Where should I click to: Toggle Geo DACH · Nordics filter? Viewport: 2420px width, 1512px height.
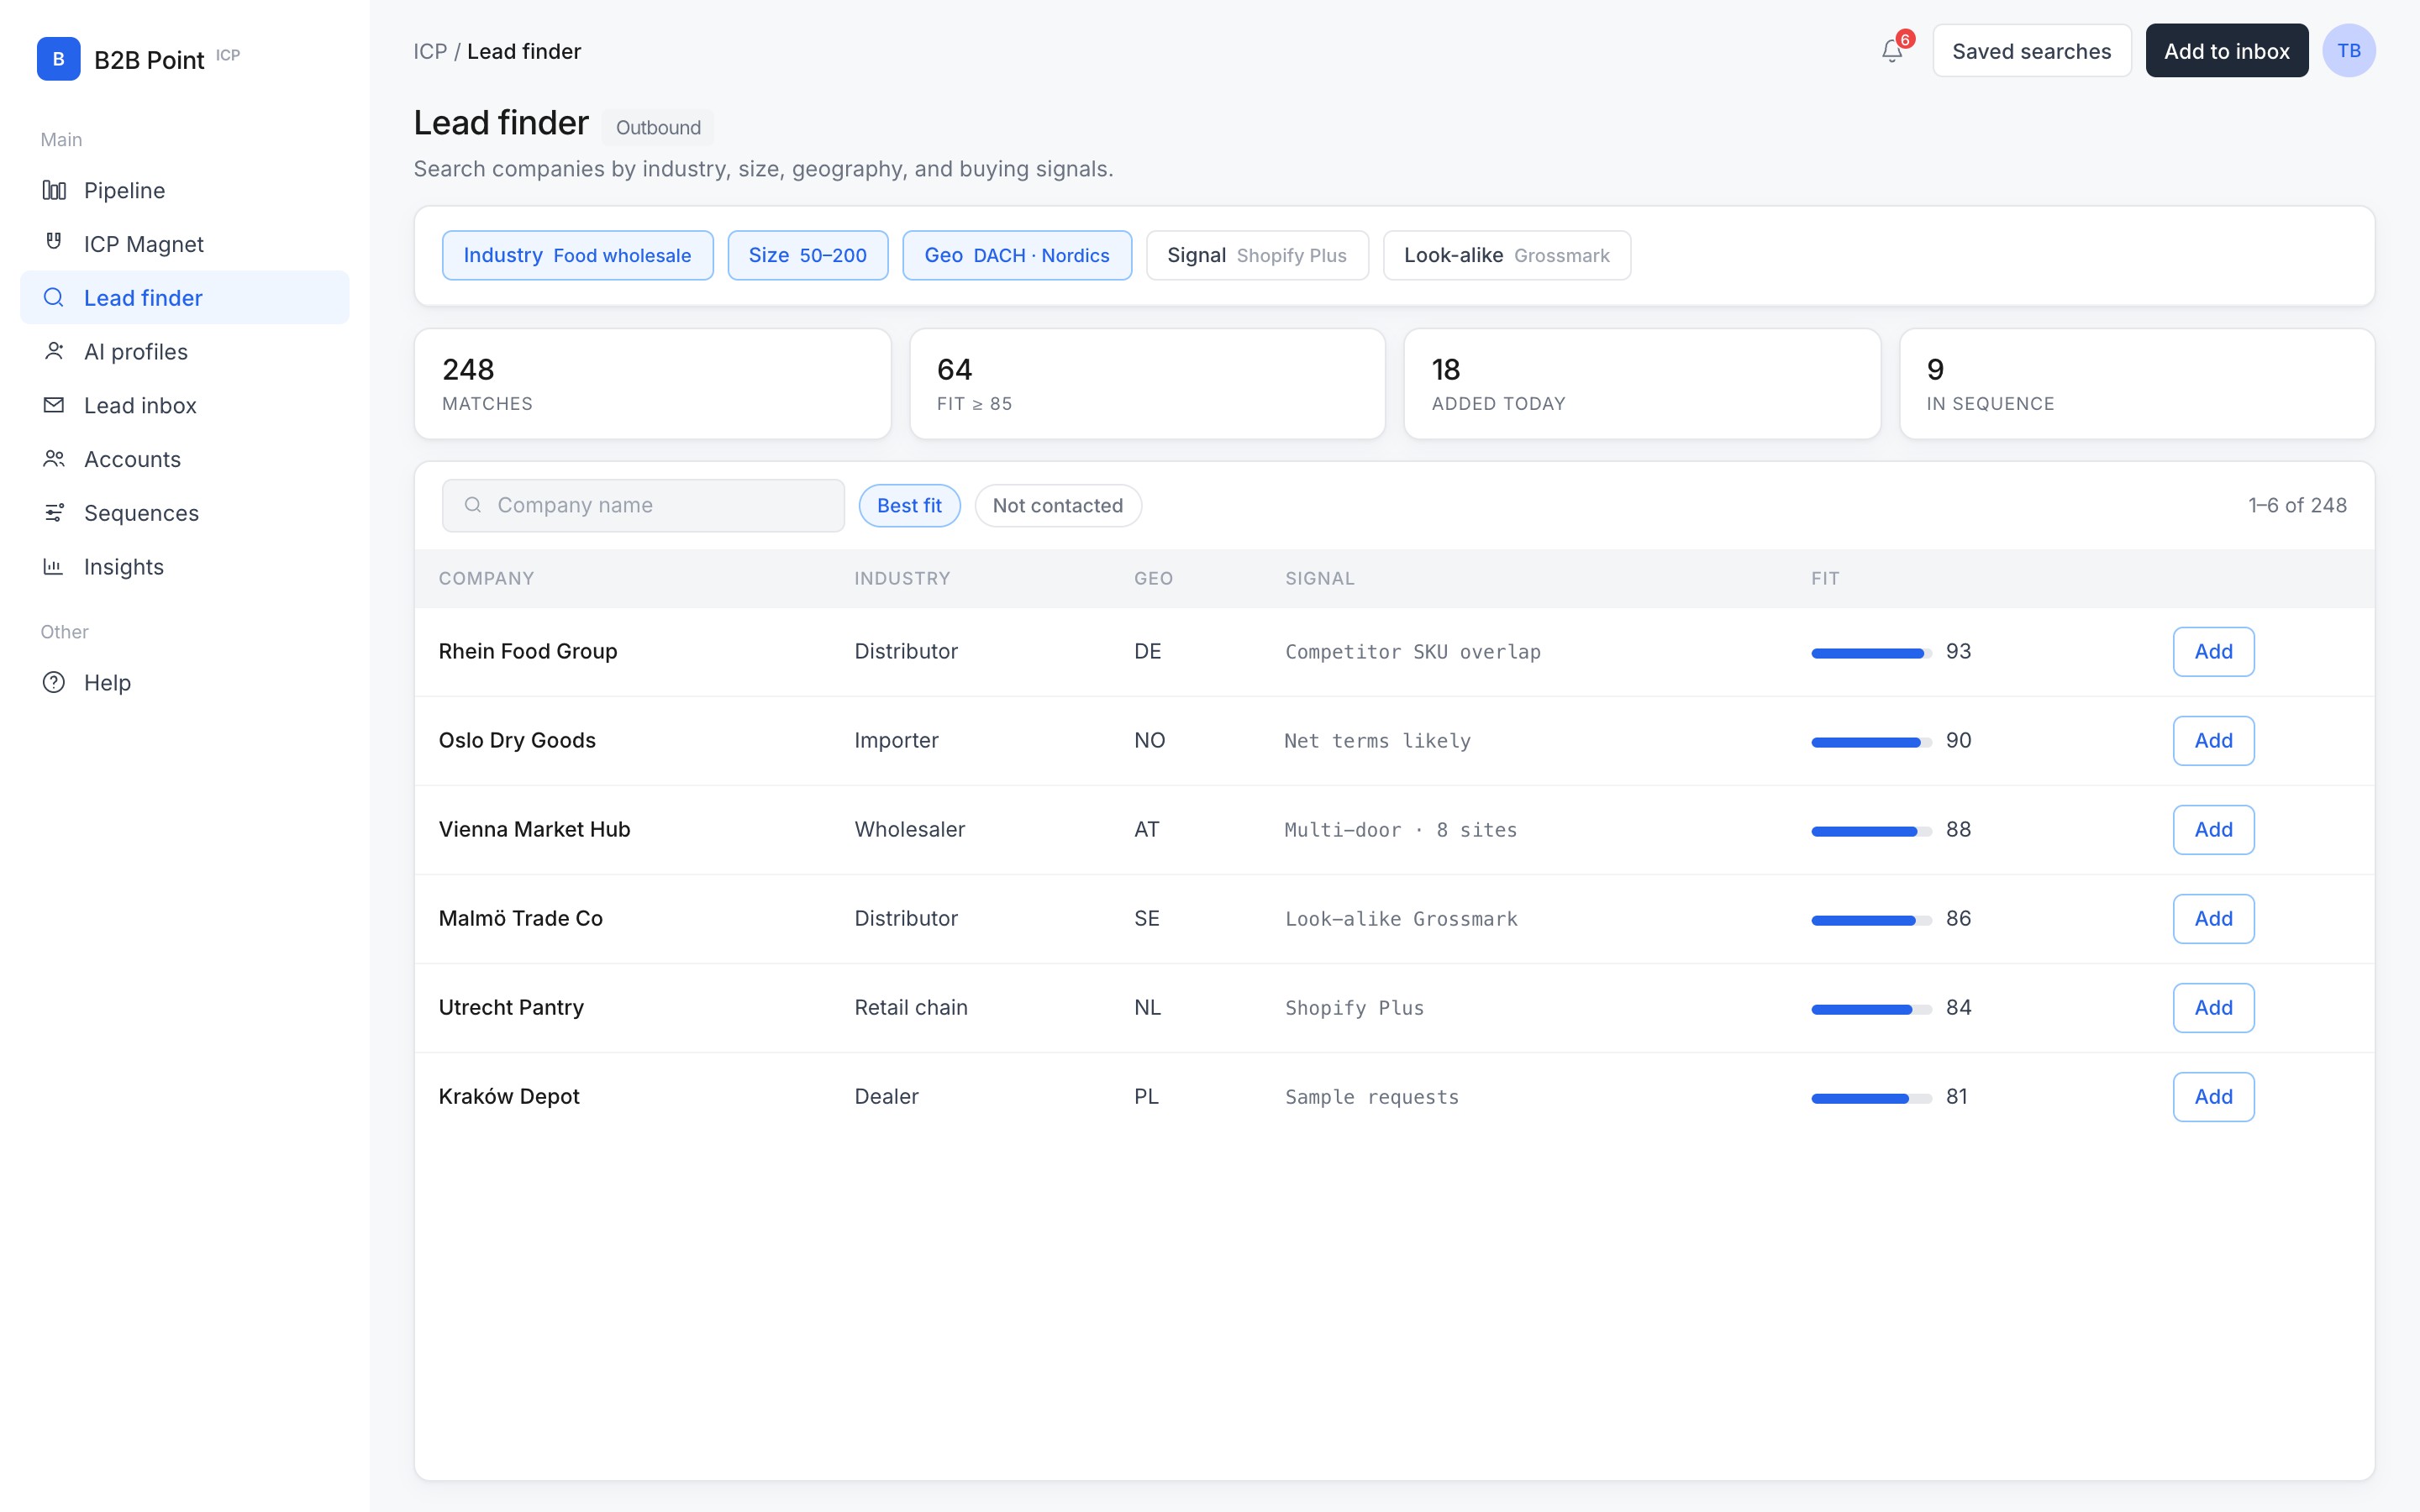1016,255
